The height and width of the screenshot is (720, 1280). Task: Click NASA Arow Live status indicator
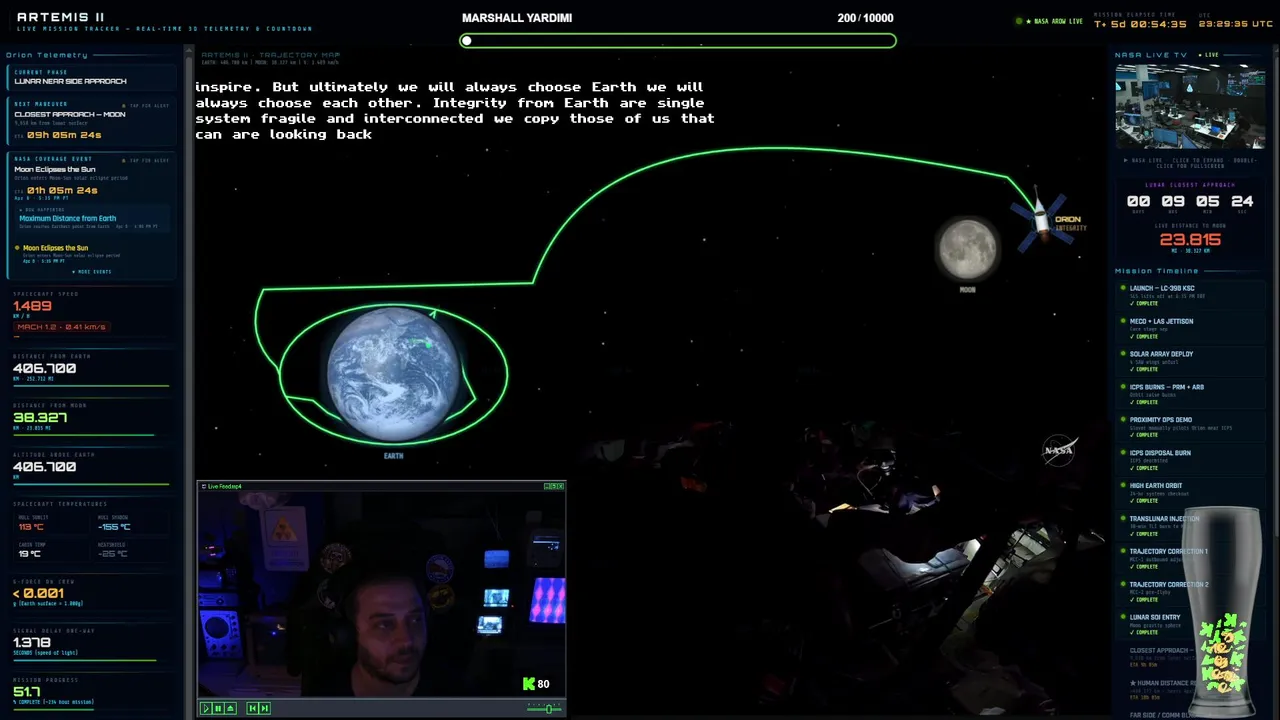pyautogui.click(x=1050, y=21)
